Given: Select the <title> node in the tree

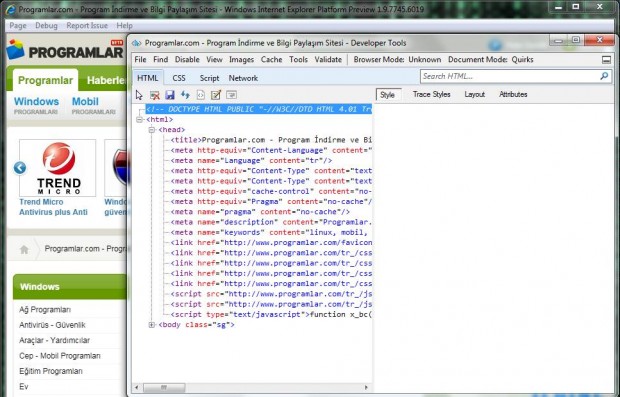Looking at the screenshot, I should (x=271, y=140).
